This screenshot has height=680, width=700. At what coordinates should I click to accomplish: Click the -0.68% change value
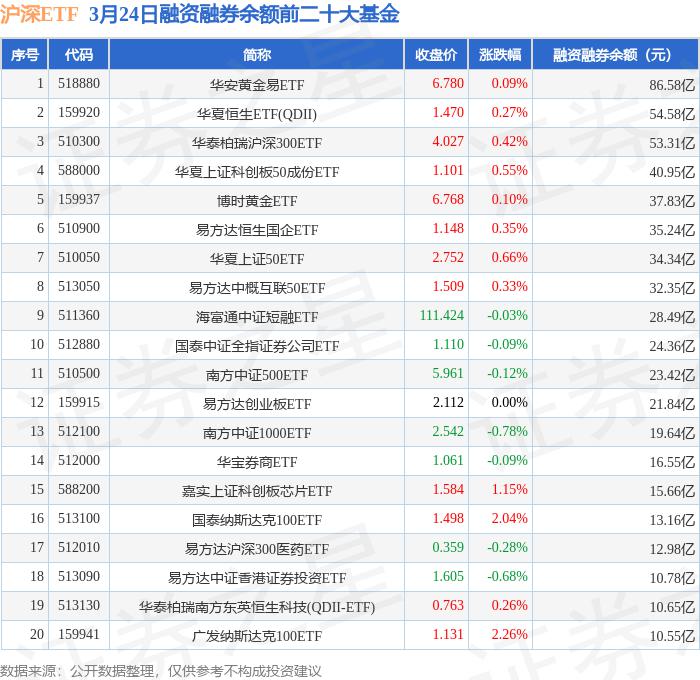tap(508, 577)
